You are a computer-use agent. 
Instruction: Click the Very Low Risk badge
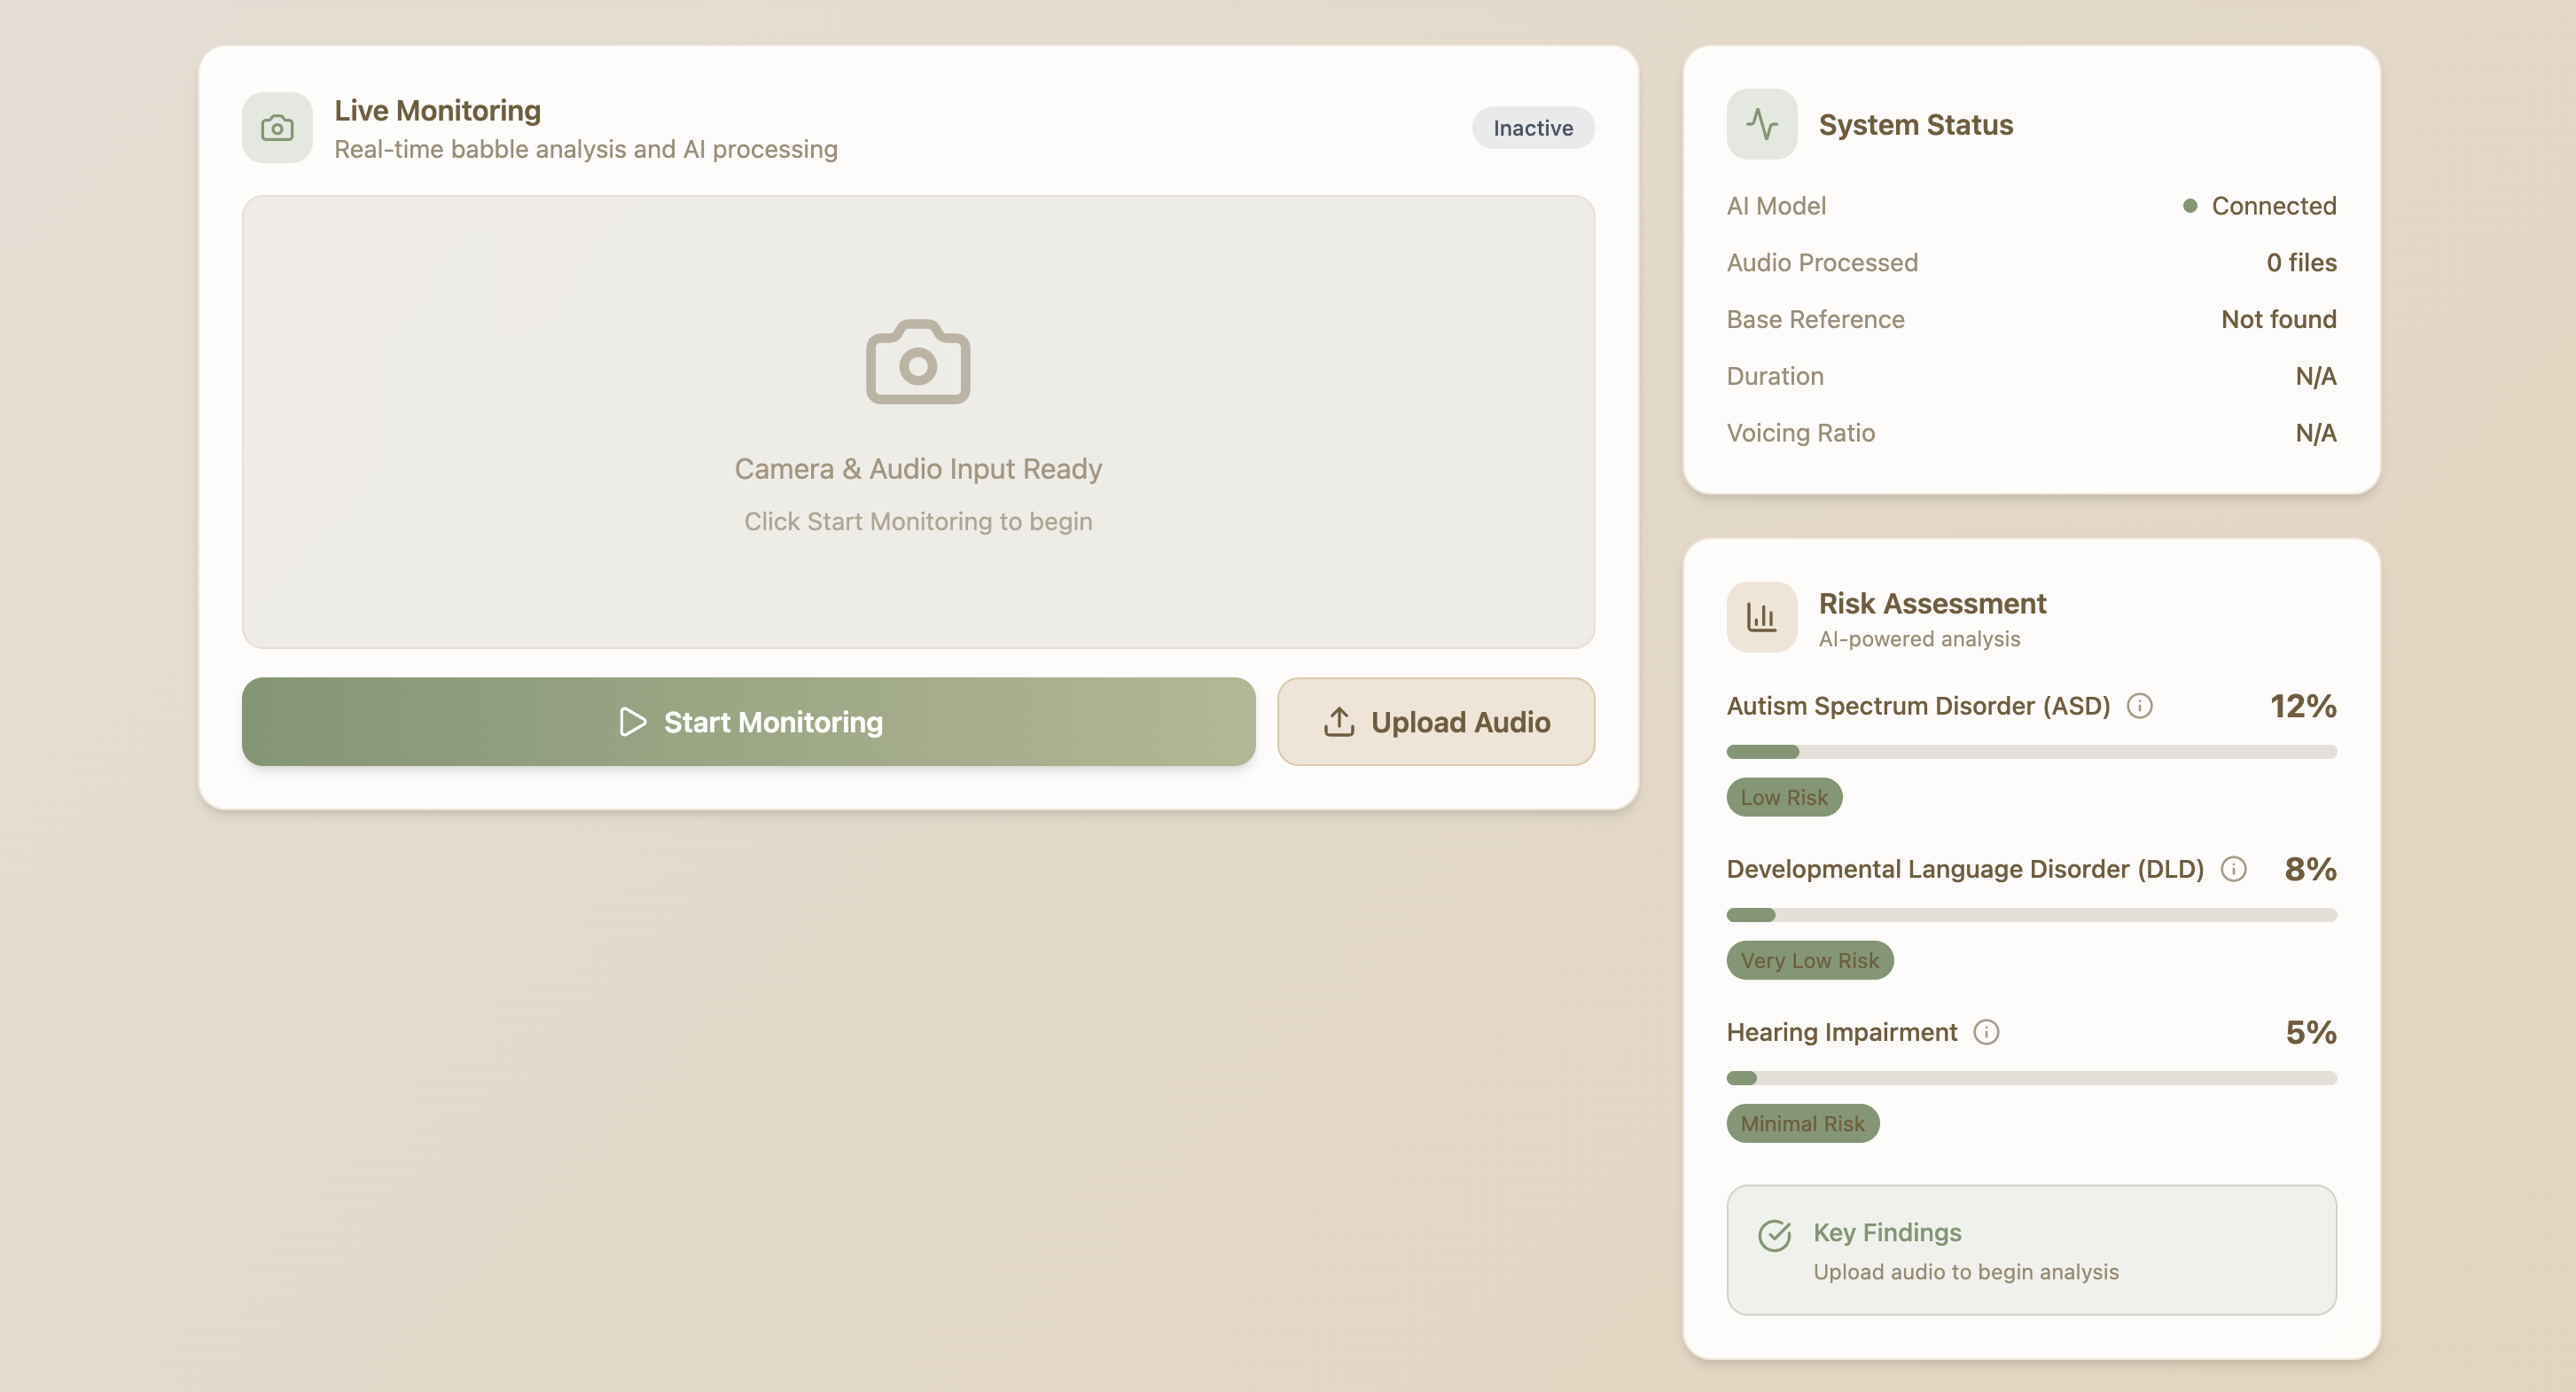pyautogui.click(x=1809, y=960)
